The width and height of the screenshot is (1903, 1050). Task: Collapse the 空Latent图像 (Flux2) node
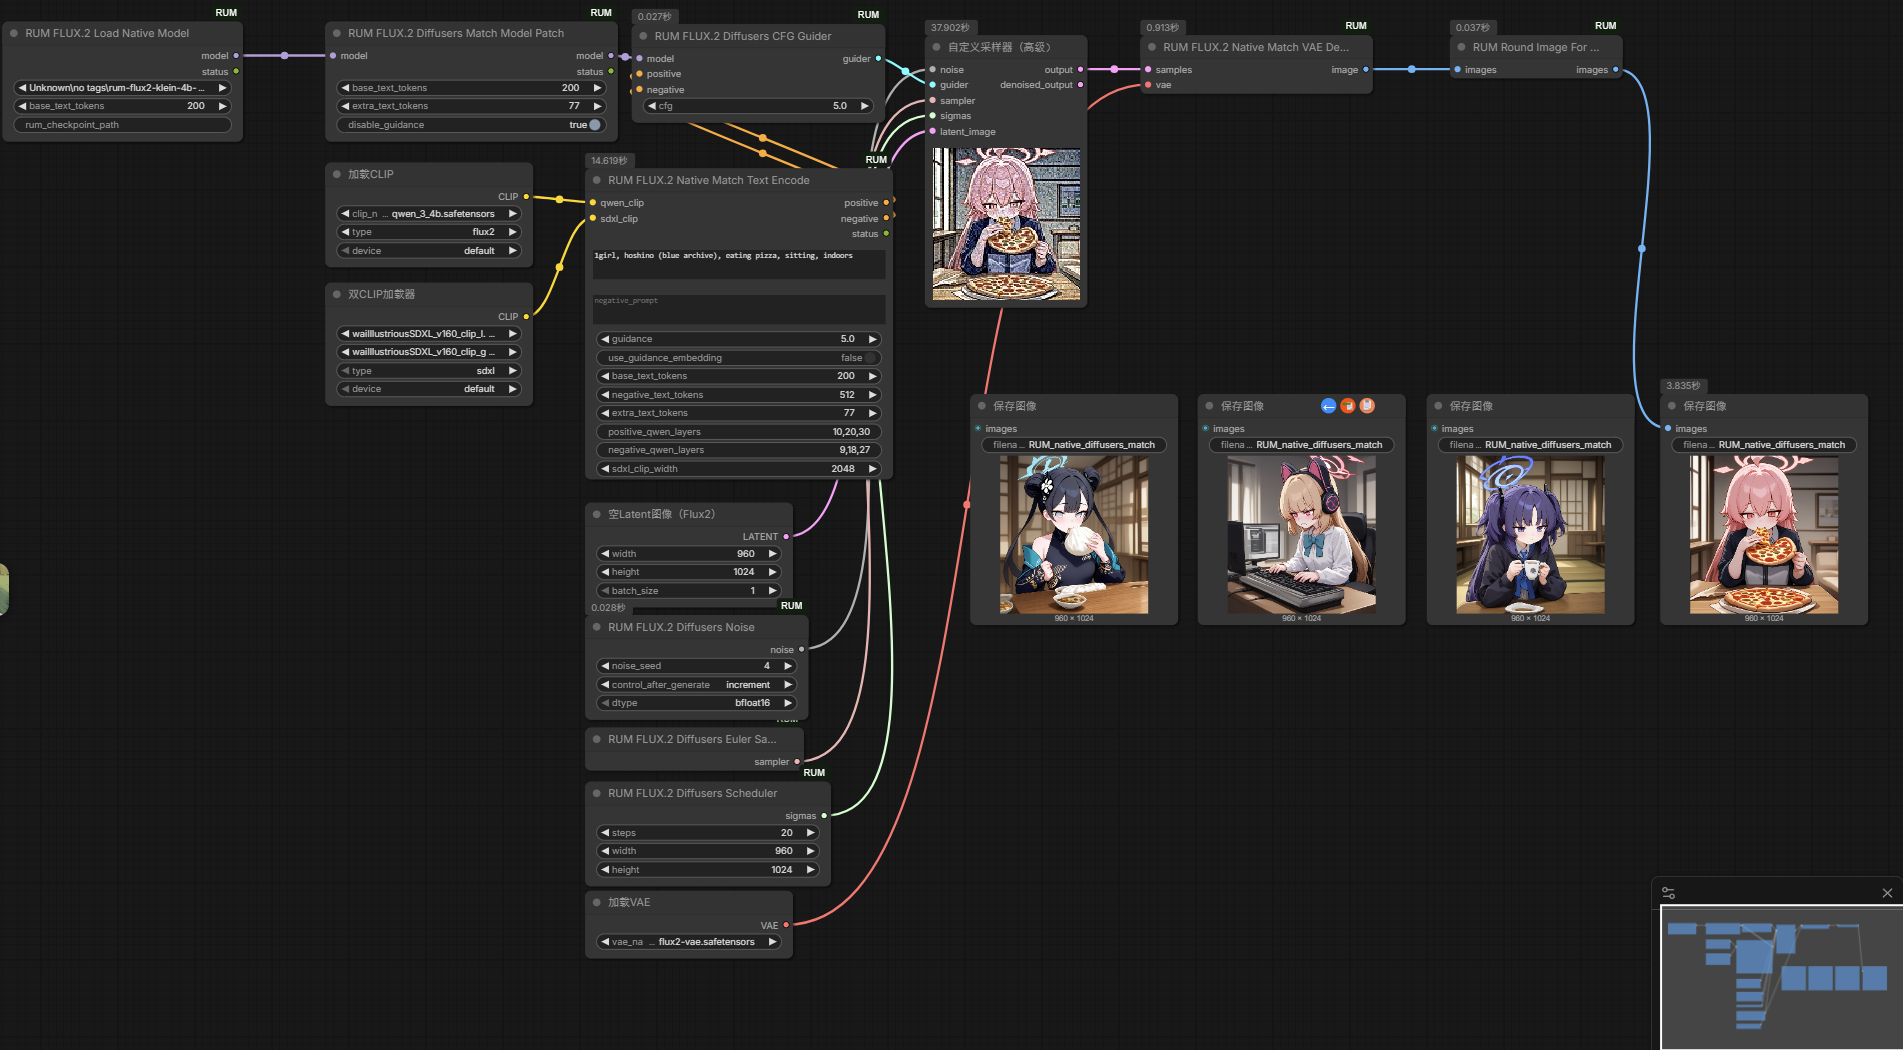(x=597, y=514)
